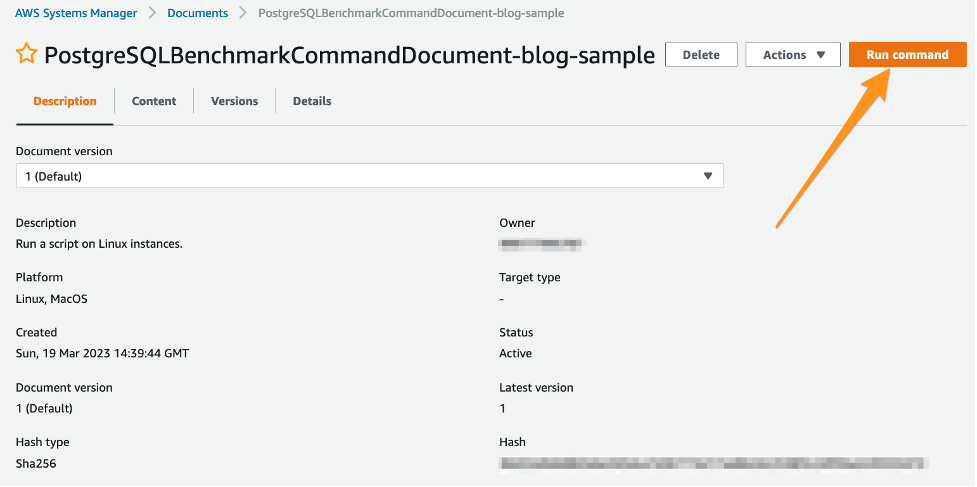Click the blurred Hash value
977x487 pixels.
[713, 463]
